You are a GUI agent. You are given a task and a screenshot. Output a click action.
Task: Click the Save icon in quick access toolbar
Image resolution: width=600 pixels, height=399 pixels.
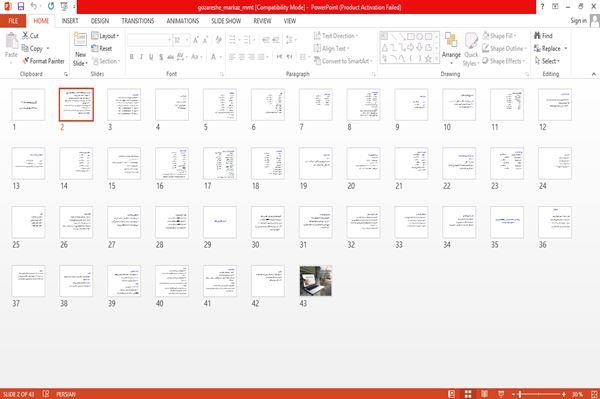coord(21,7)
